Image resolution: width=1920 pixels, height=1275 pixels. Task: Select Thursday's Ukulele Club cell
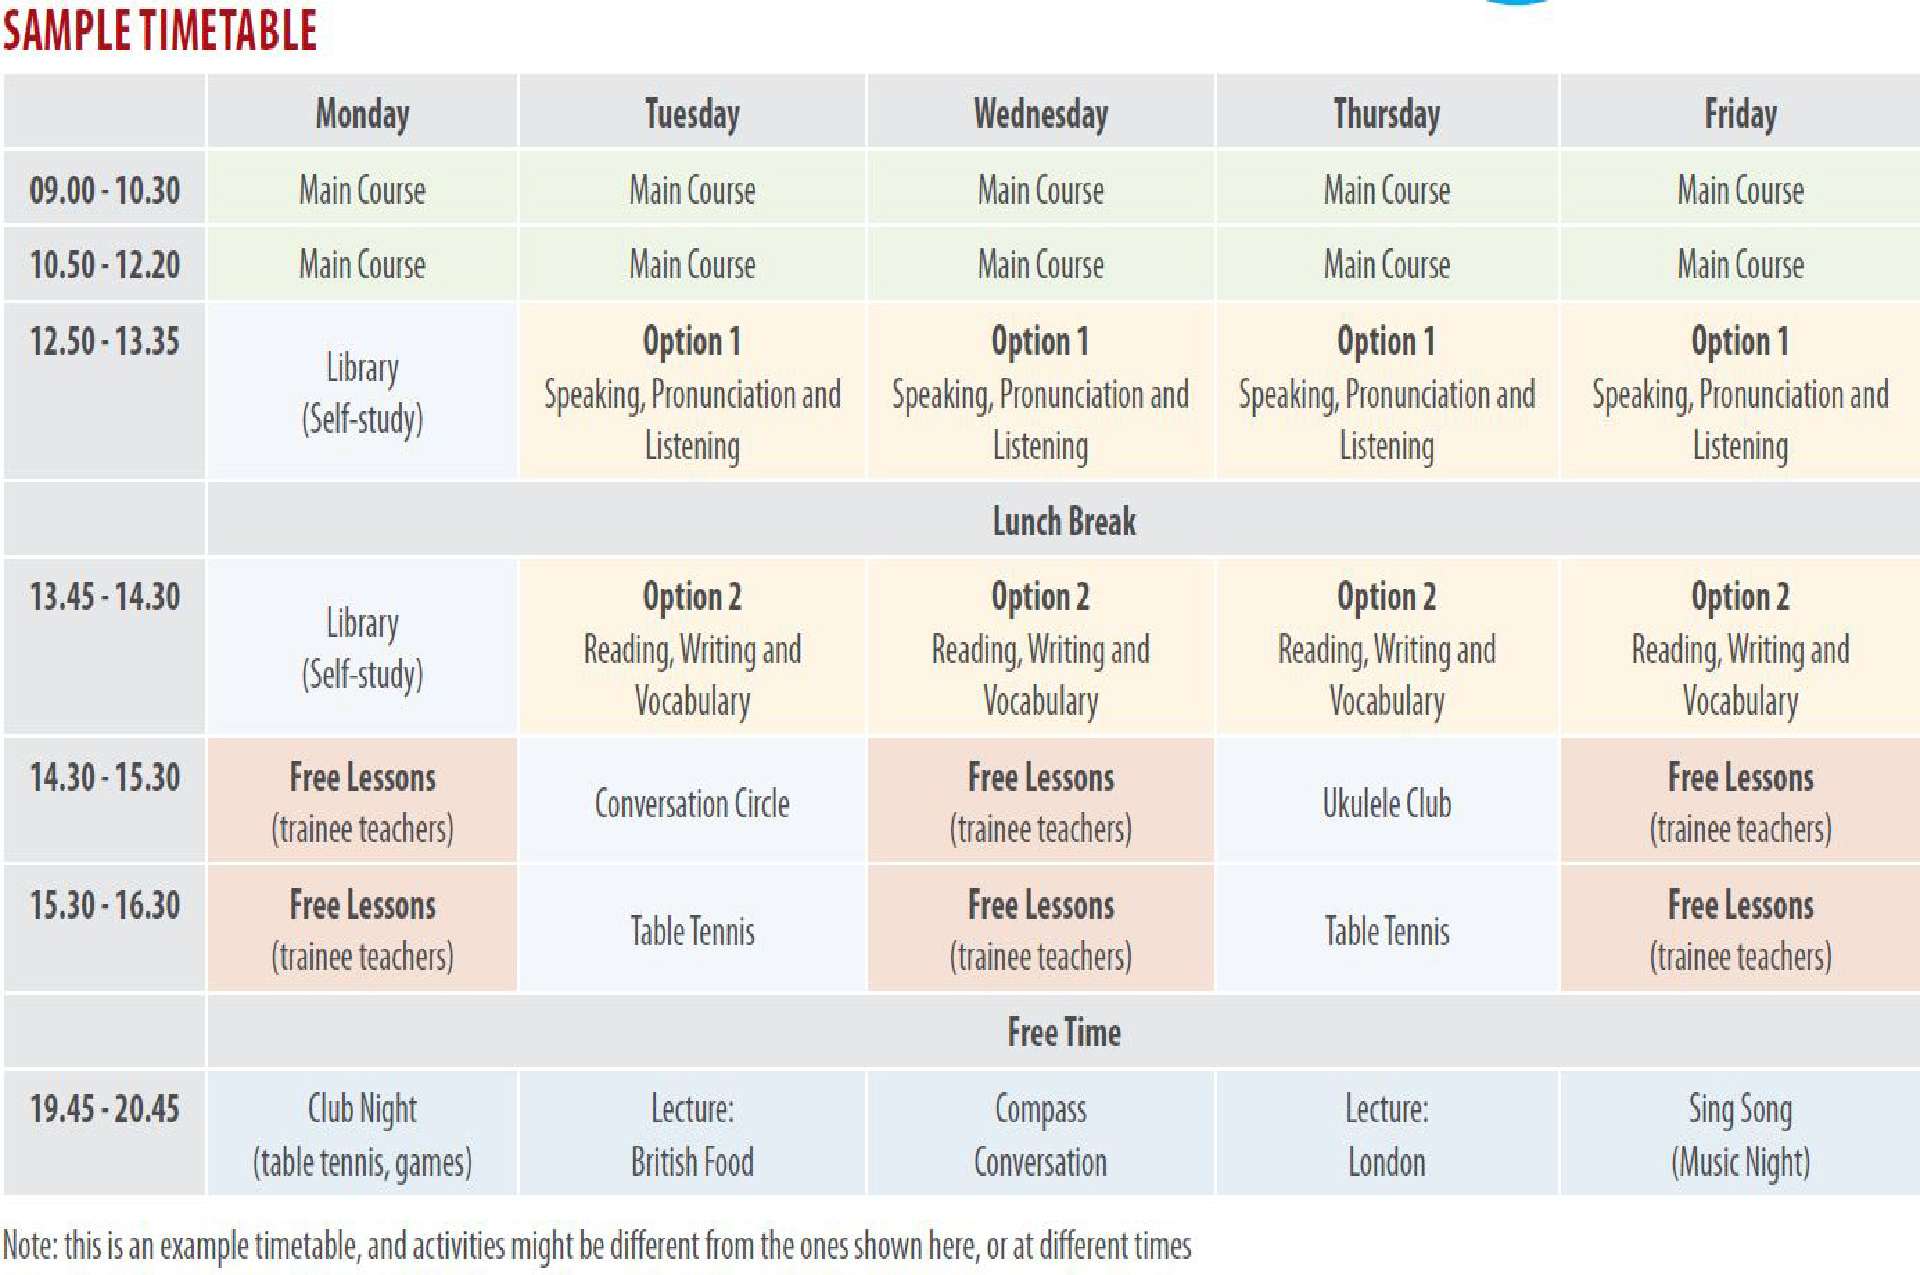coord(1387,801)
